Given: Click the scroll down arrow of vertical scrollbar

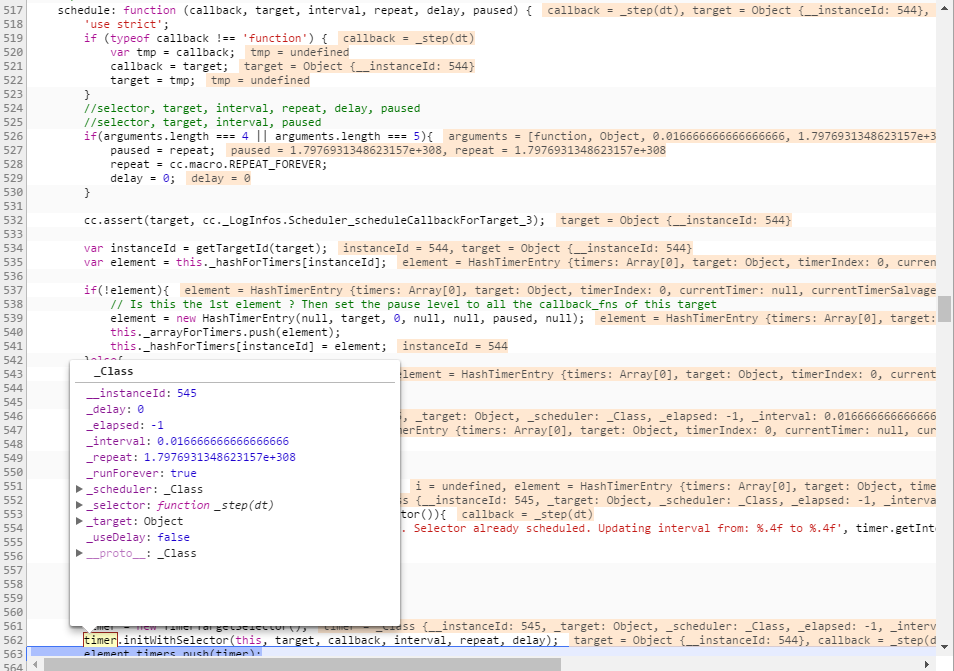Looking at the screenshot, I should coord(944,647).
